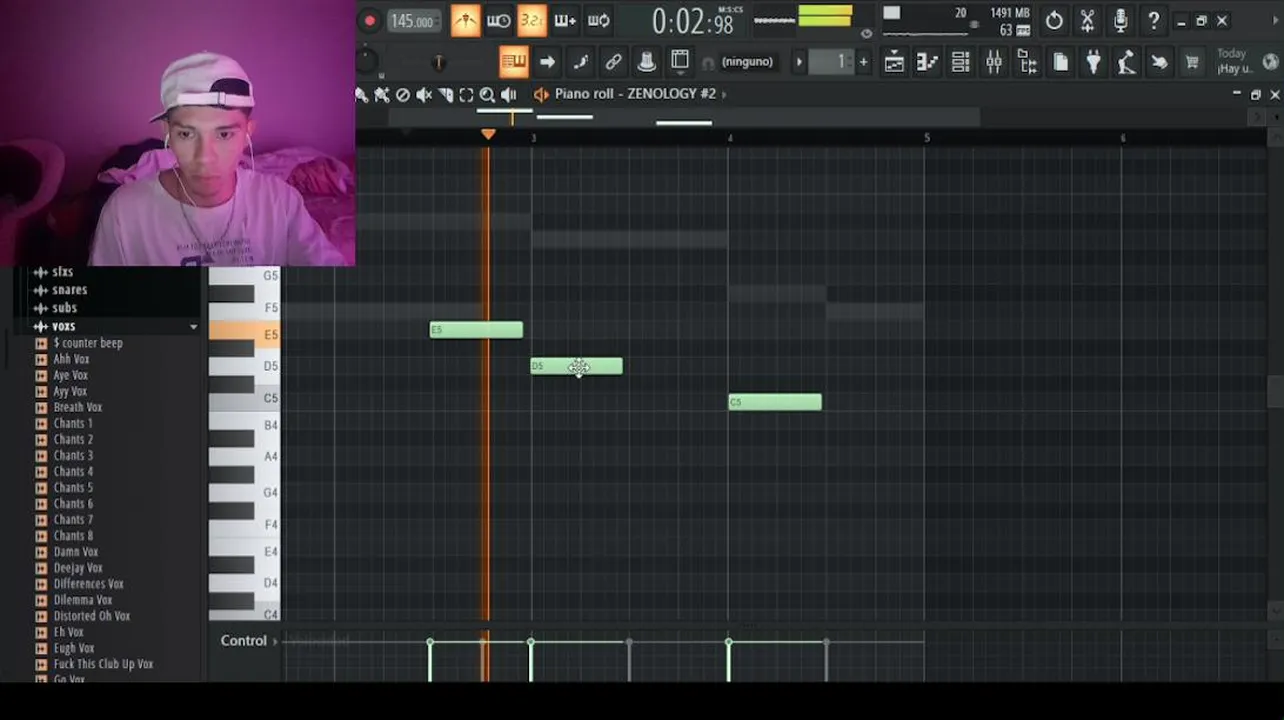Image resolution: width=1284 pixels, height=720 pixels.
Task: Select the Damn Vox sample
Action: point(76,551)
